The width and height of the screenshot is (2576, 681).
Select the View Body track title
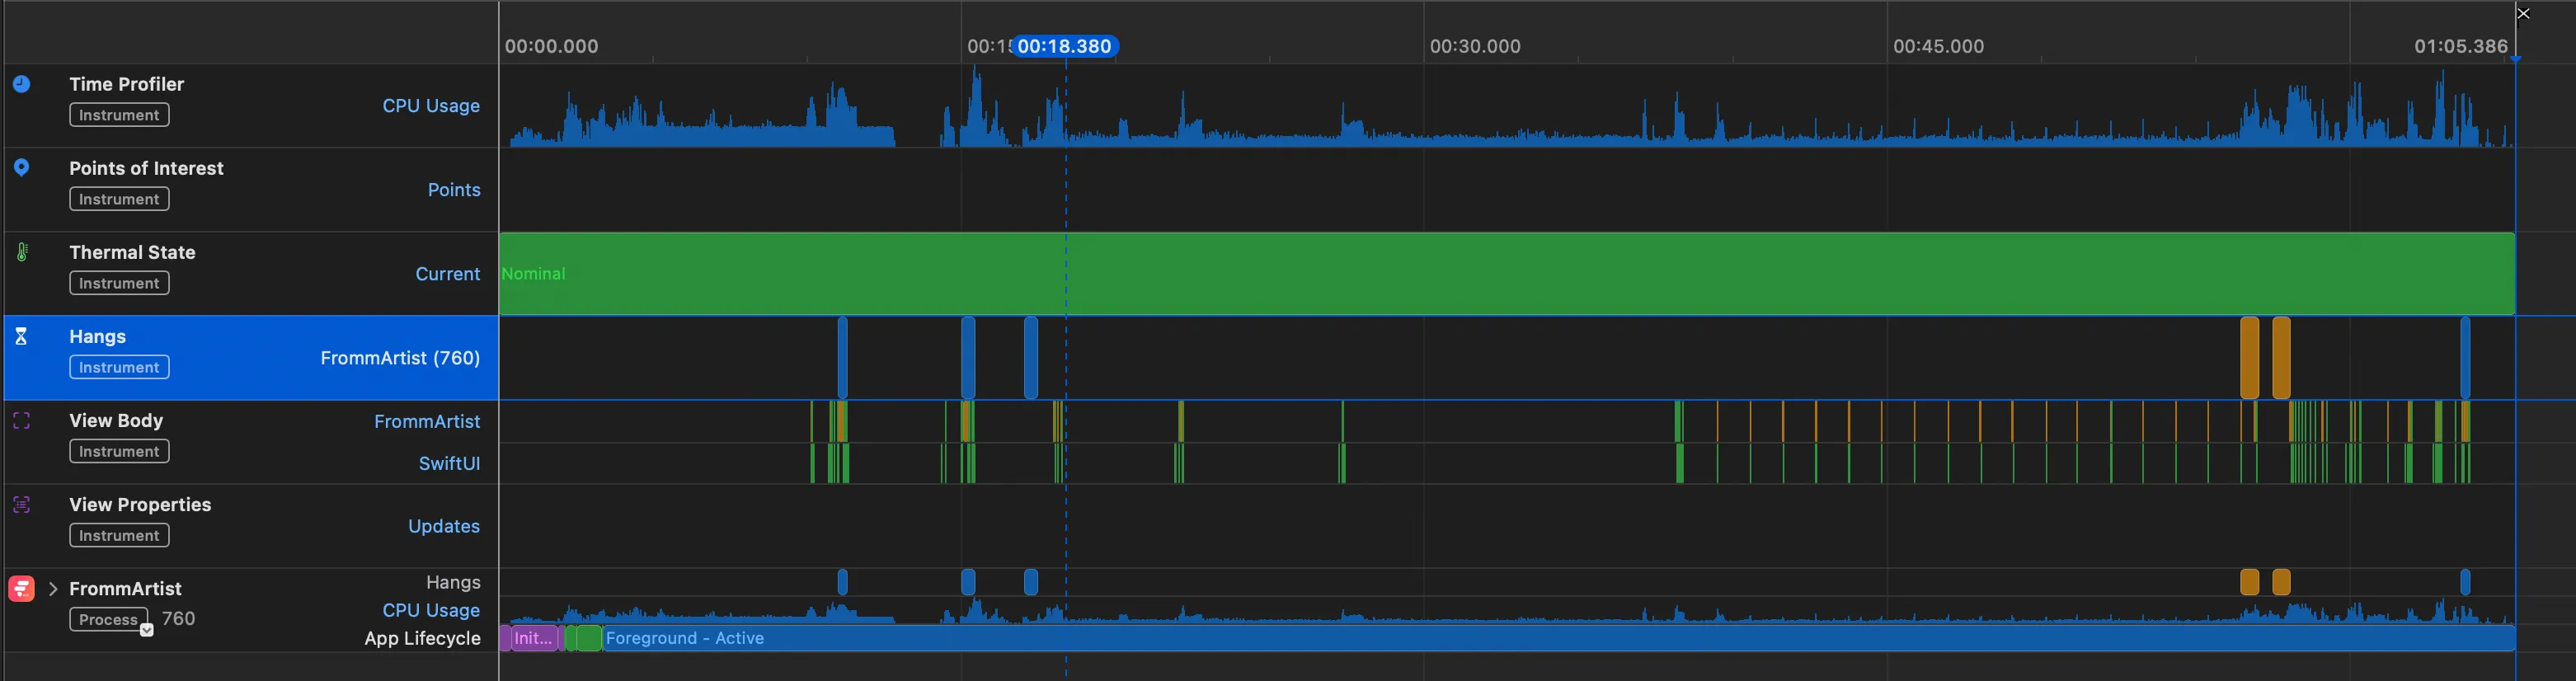point(116,420)
